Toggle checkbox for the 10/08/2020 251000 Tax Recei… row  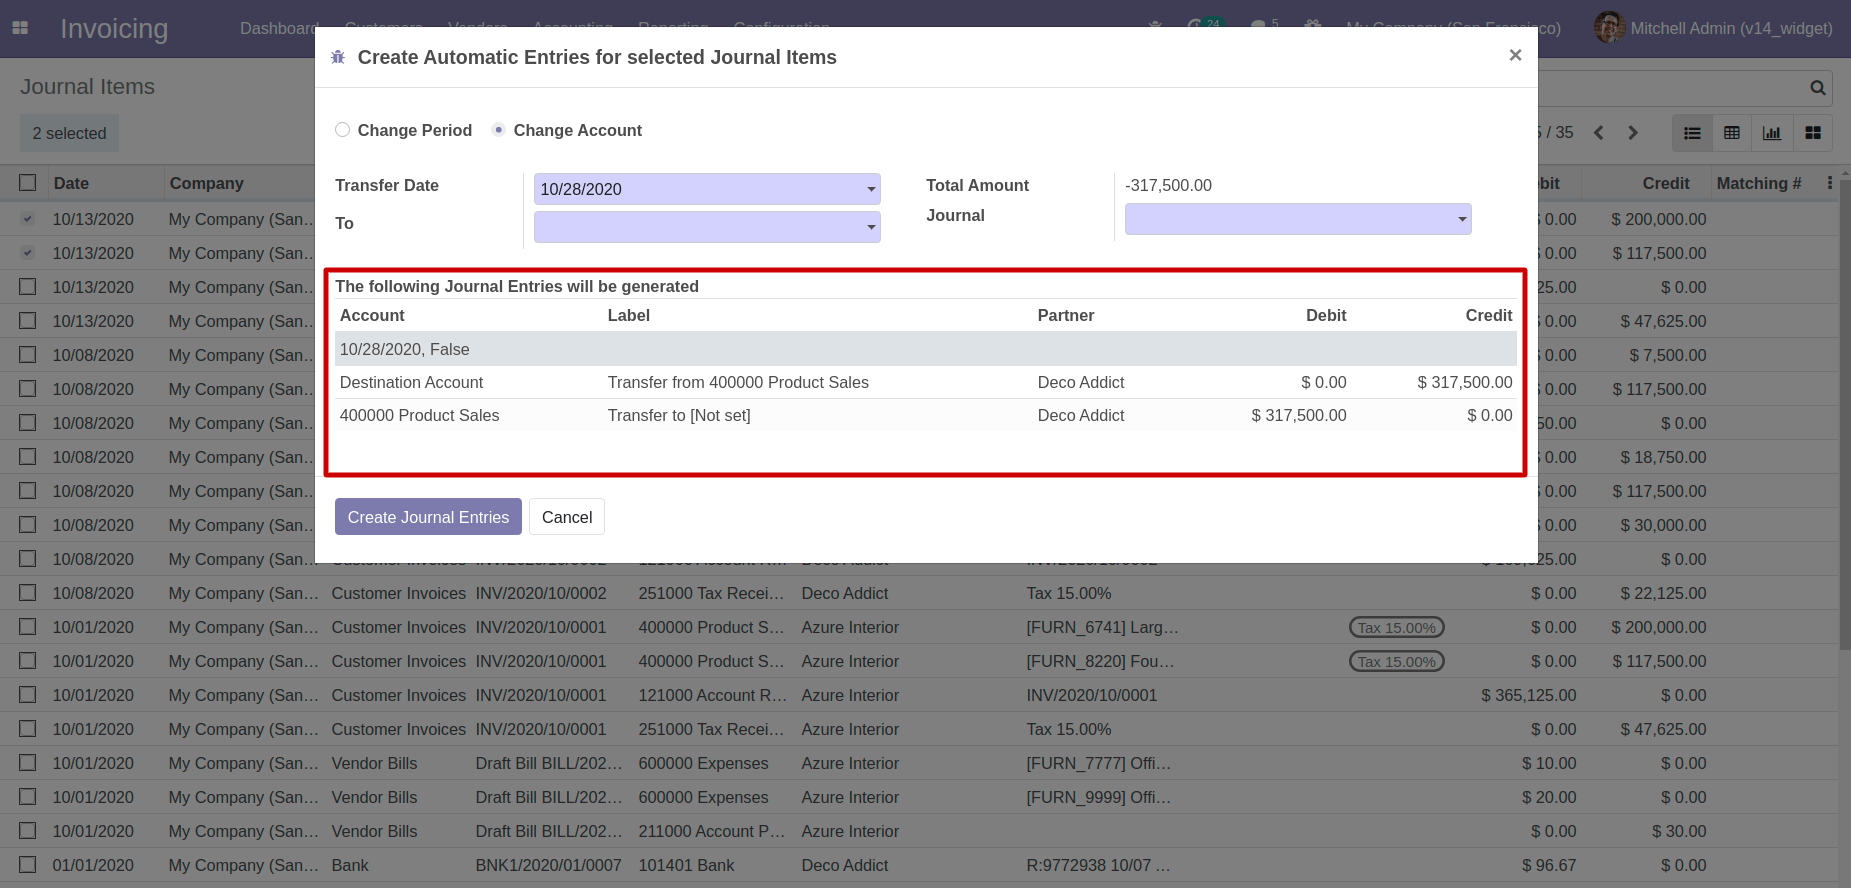(28, 593)
